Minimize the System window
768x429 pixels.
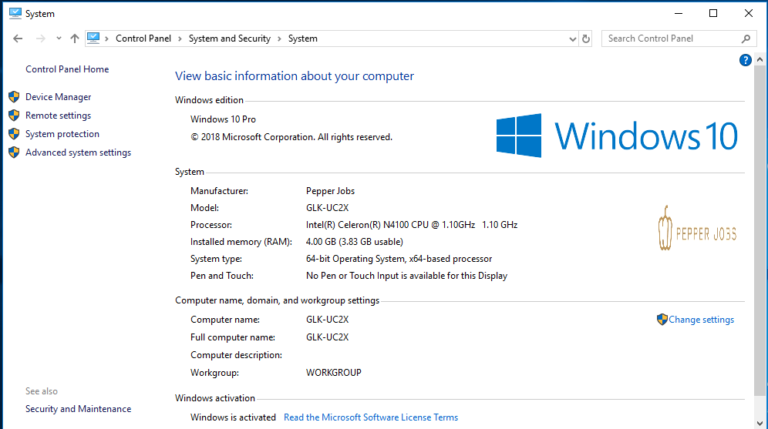coord(678,14)
